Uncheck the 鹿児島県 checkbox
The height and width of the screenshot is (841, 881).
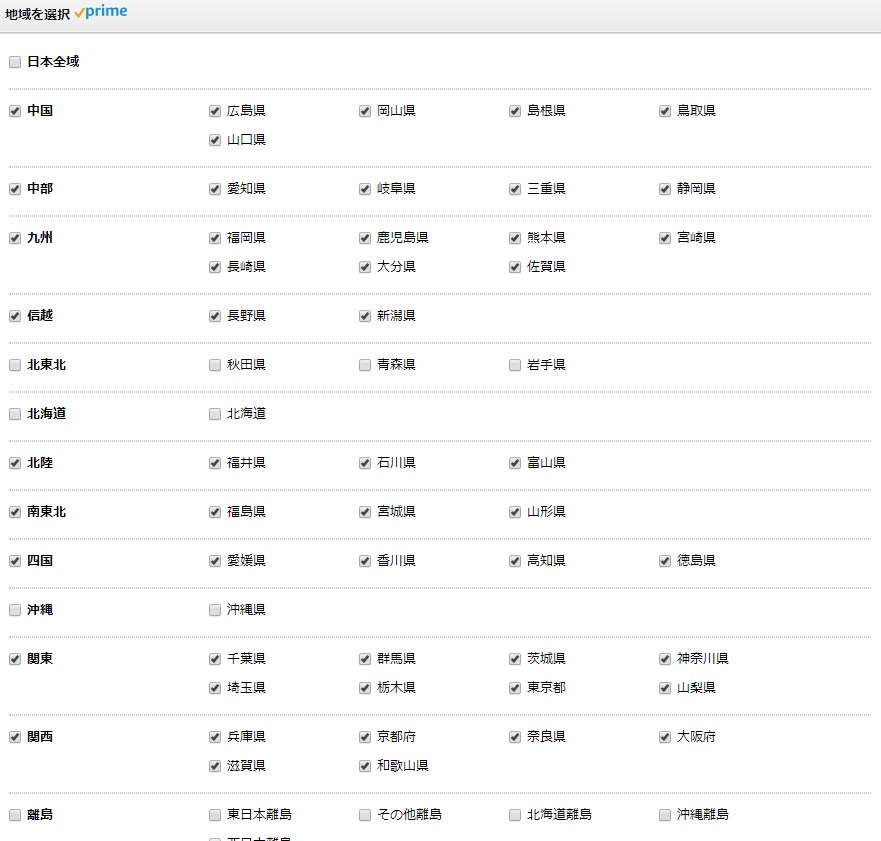coord(365,238)
